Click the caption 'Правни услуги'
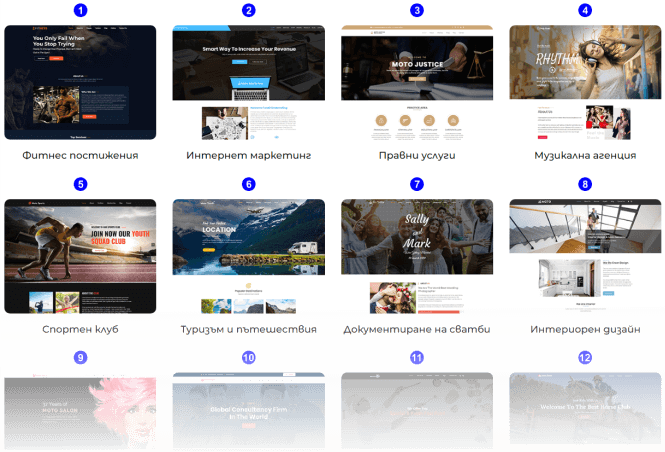The width and height of the screenshot is (665, 452). [x=417, y=156]
